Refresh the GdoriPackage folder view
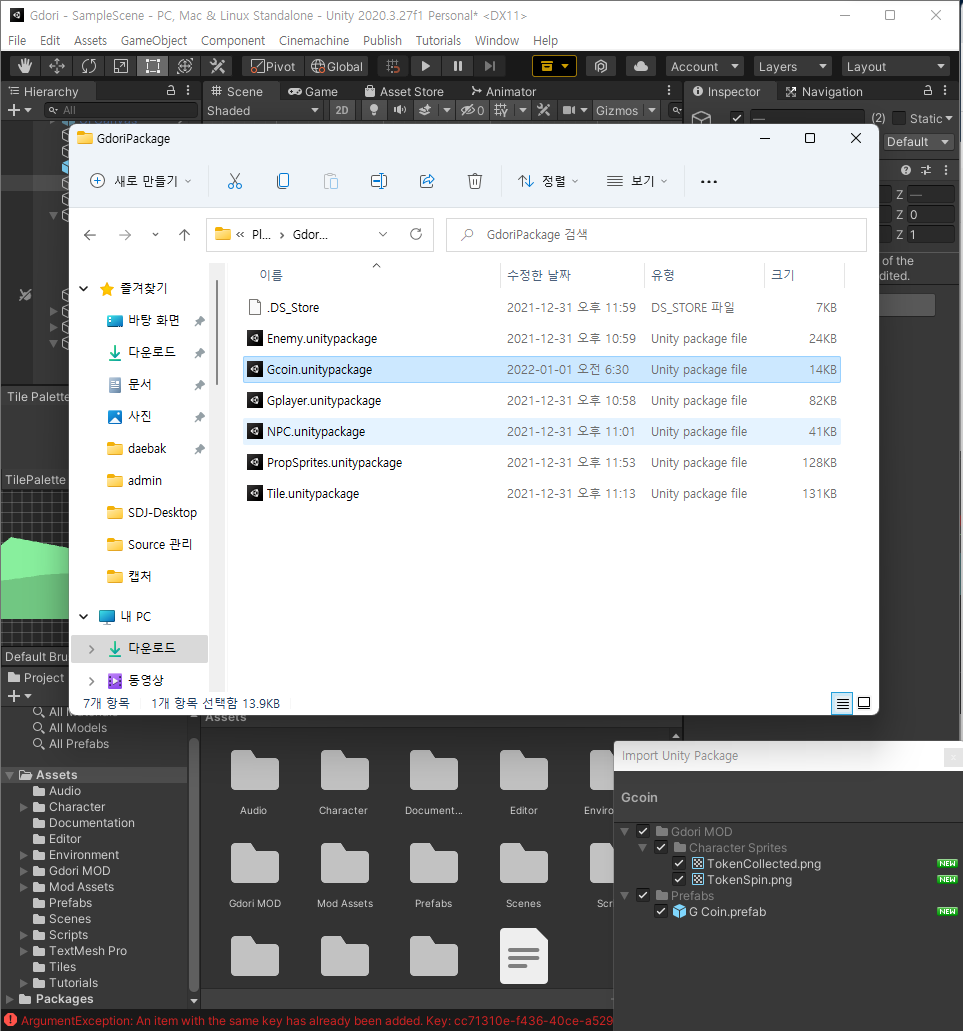The width and height of the screenshot is (963, 1031). coord(415,234)
